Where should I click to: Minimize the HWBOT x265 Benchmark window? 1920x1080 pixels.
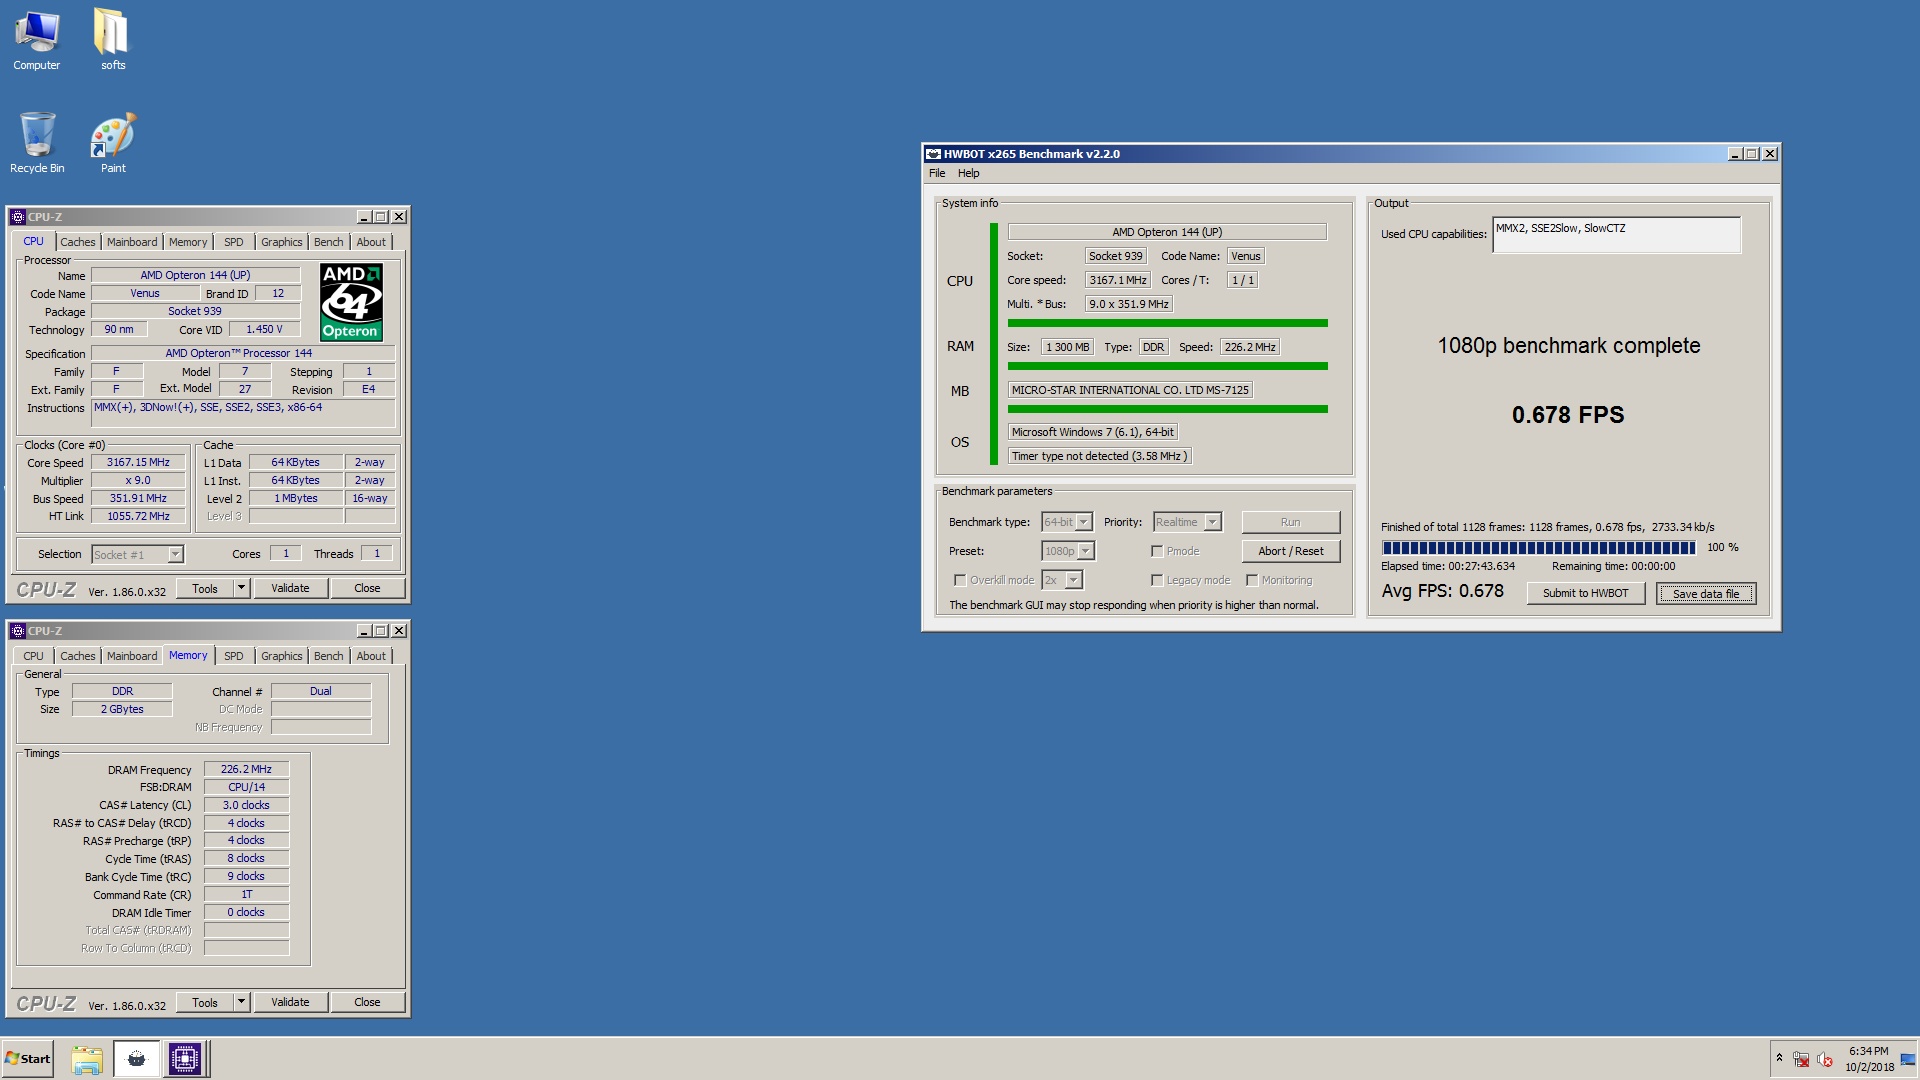tap(1735, 154)
